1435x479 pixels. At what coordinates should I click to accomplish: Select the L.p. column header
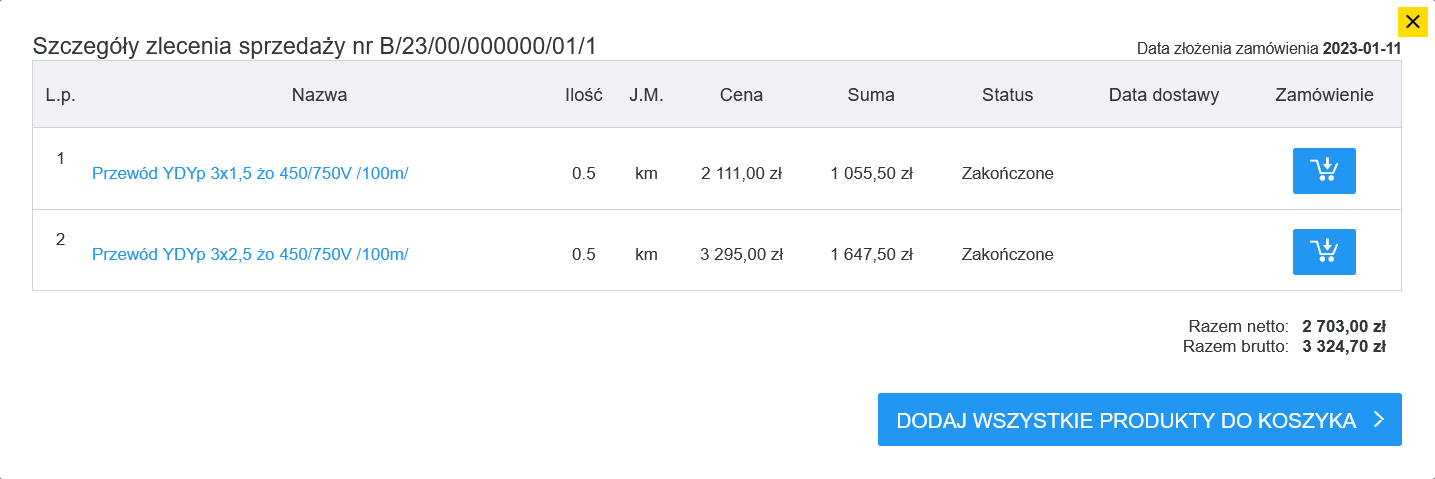click(x=60, y=96)
